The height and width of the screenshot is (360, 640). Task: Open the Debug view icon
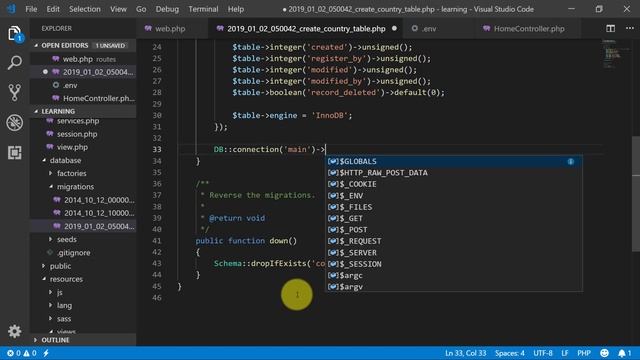15,122
